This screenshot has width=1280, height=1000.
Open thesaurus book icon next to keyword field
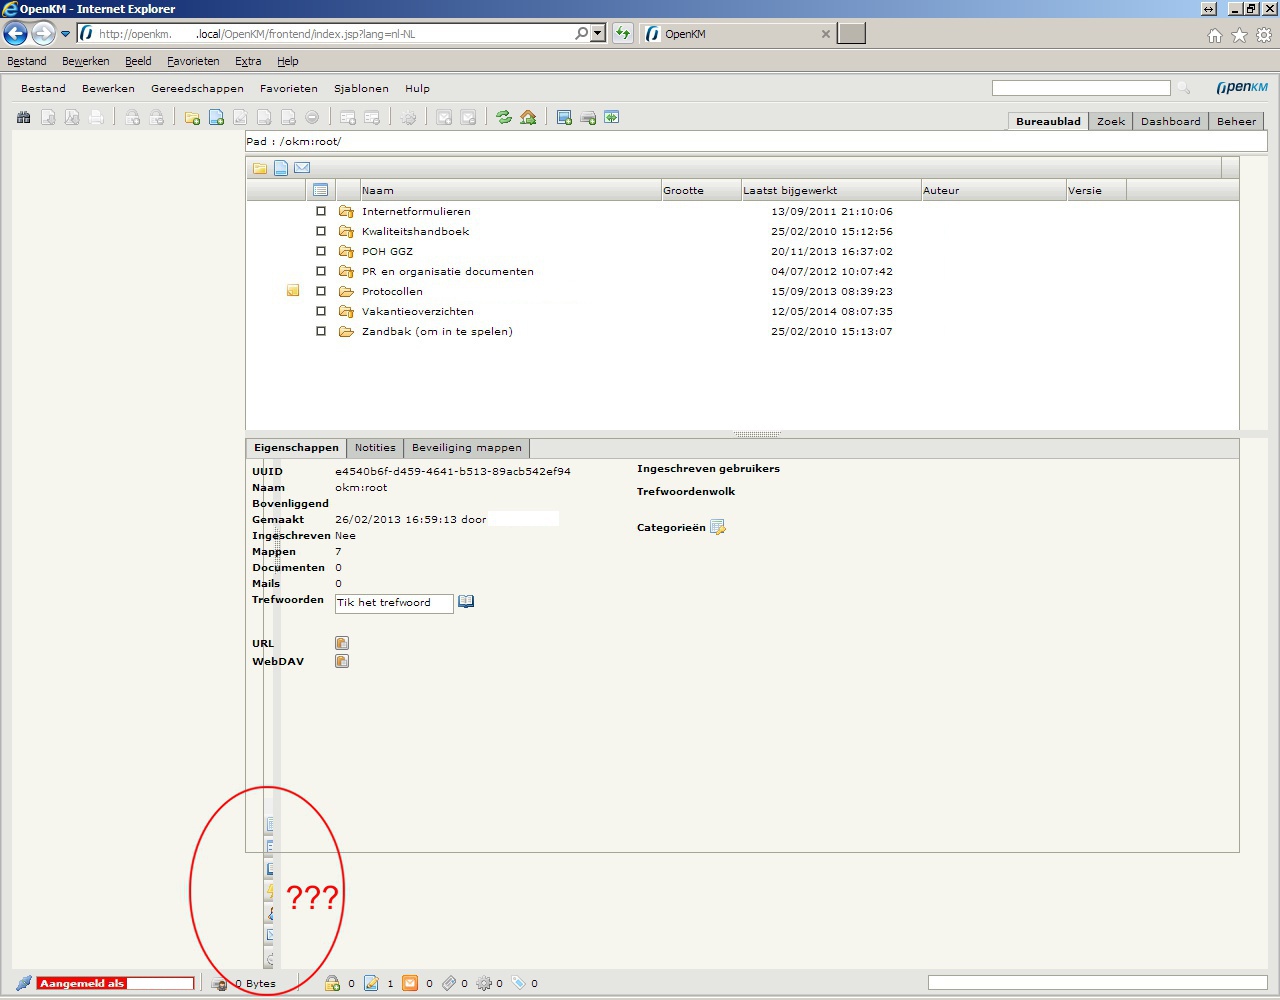coord(466,602)
